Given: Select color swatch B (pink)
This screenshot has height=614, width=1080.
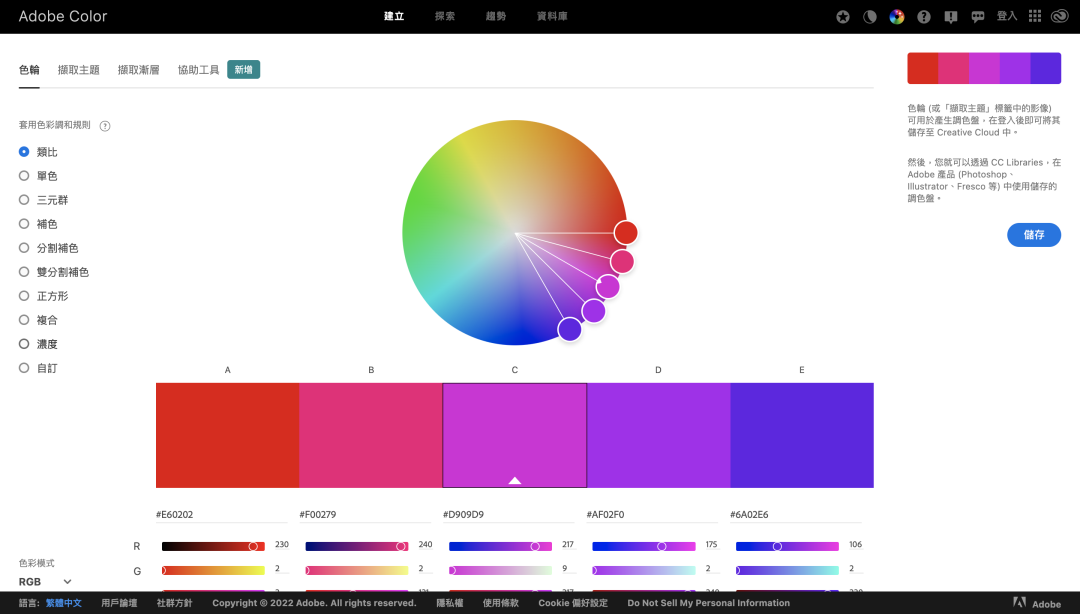Looking at the screenshot, I should coord(371,436).
